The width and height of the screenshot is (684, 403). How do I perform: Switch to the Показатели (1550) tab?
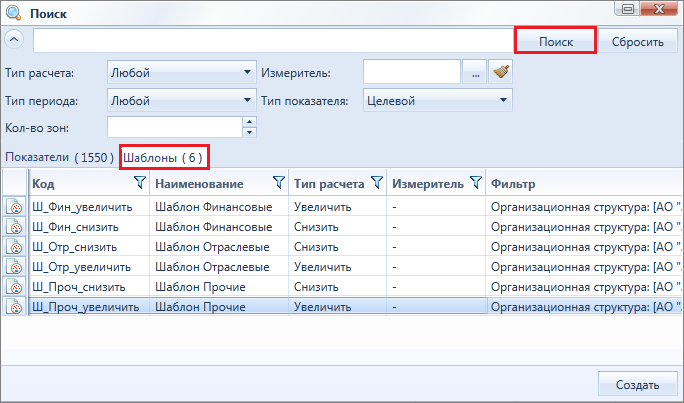(x=59, y=157)
